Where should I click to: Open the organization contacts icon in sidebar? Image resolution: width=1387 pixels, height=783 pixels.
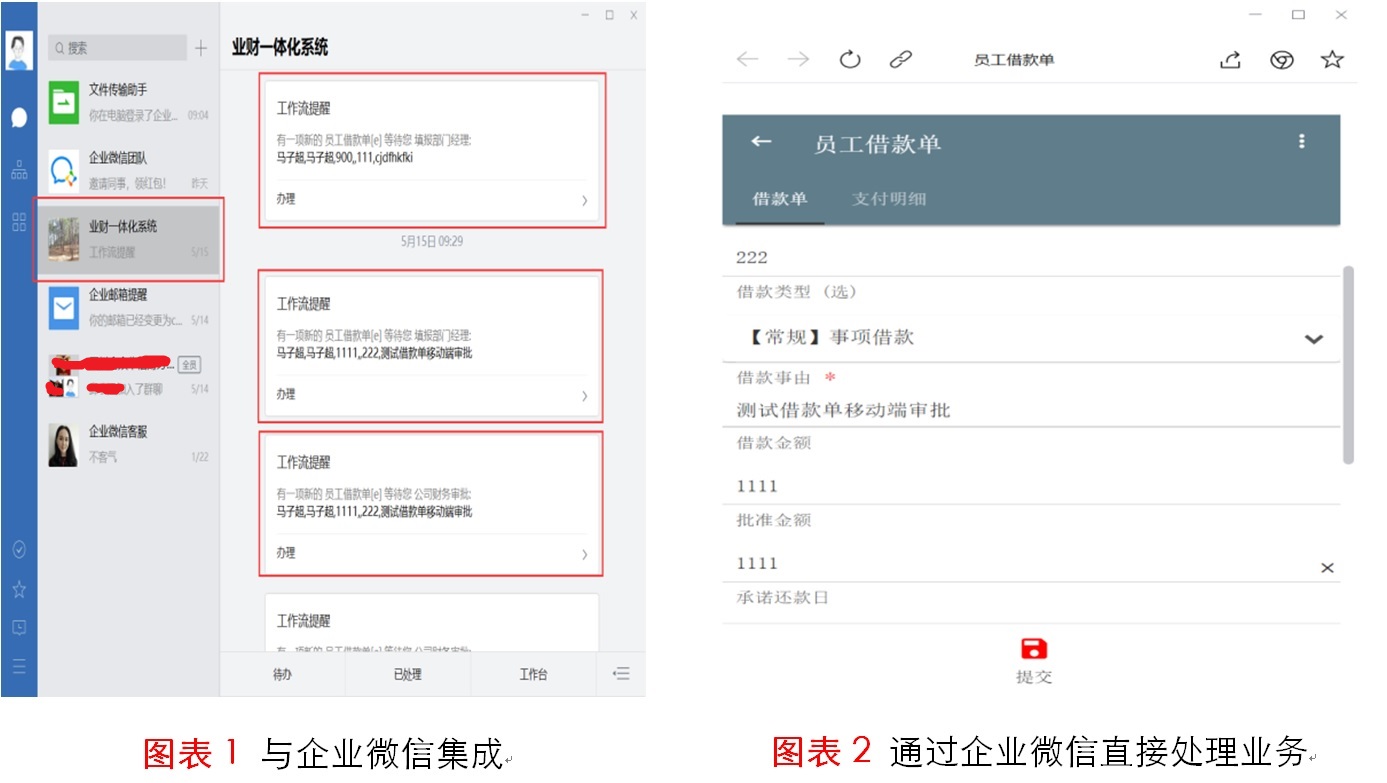click(x=19, y=171)
